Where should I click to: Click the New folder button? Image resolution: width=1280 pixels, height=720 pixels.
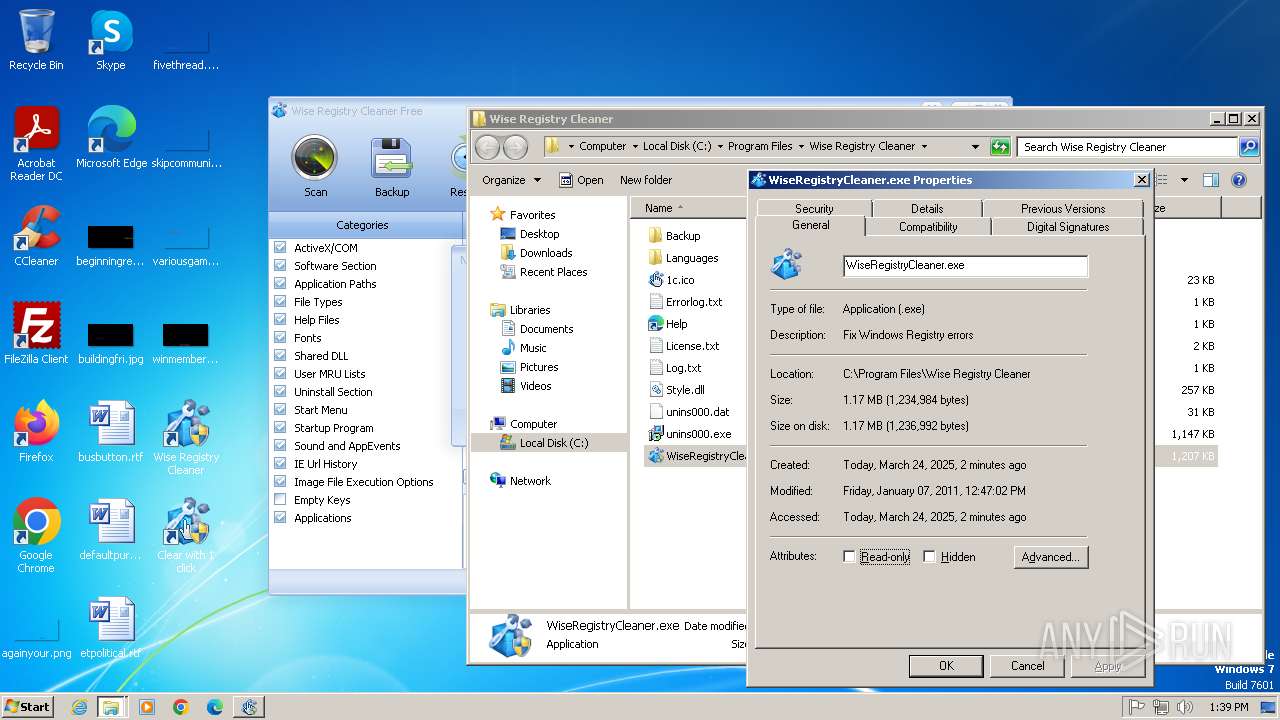[646, 180]
